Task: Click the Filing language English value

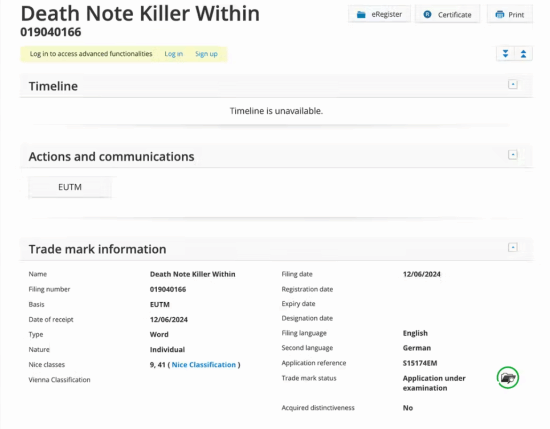Action: pyautogui.click(x=415, y=333)
